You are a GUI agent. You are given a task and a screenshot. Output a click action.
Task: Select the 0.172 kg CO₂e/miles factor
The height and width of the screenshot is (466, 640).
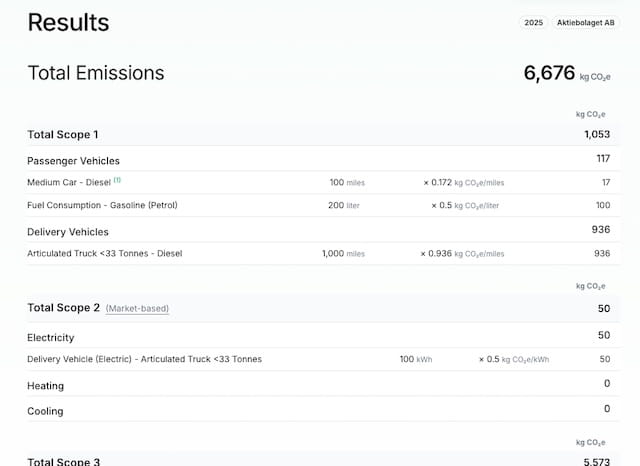click(464, 182)
